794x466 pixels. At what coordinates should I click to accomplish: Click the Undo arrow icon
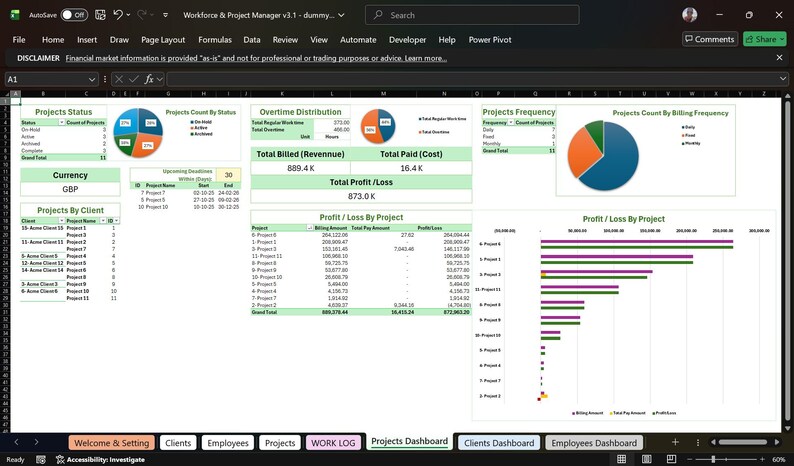click(118, 15)
